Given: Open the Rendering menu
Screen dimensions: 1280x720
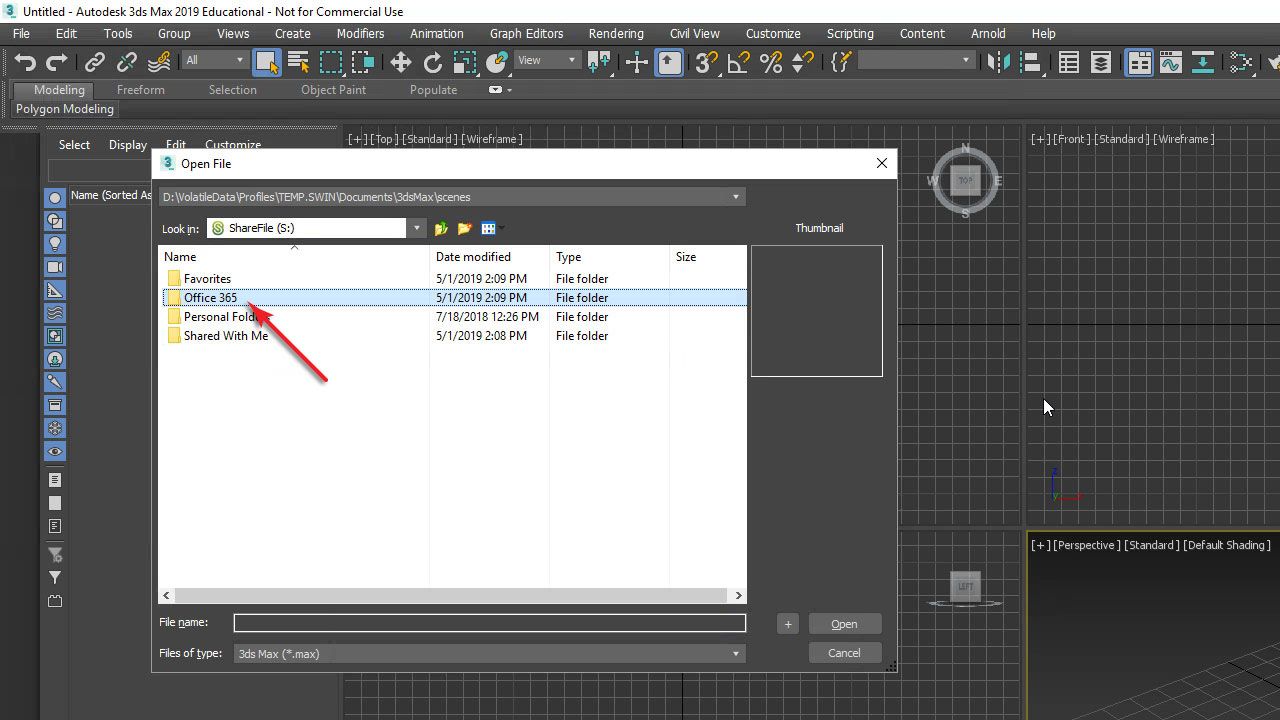Looking at the screenshot, I should click(x=615, y=33).
